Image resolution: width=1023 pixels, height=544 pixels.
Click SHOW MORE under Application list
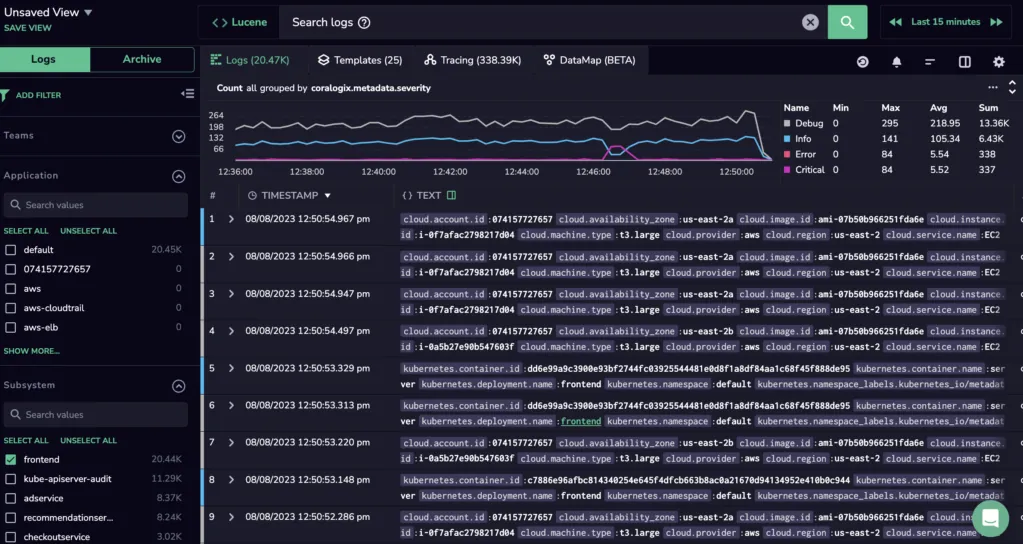point(31,351)
